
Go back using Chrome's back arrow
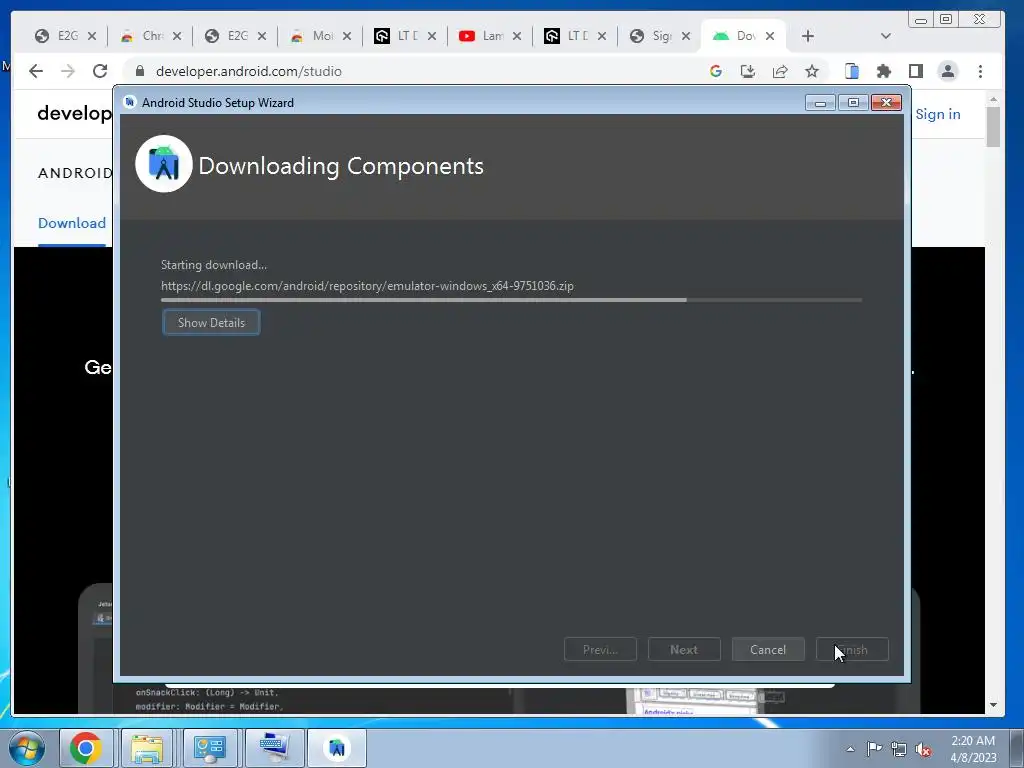pos(36,71)
